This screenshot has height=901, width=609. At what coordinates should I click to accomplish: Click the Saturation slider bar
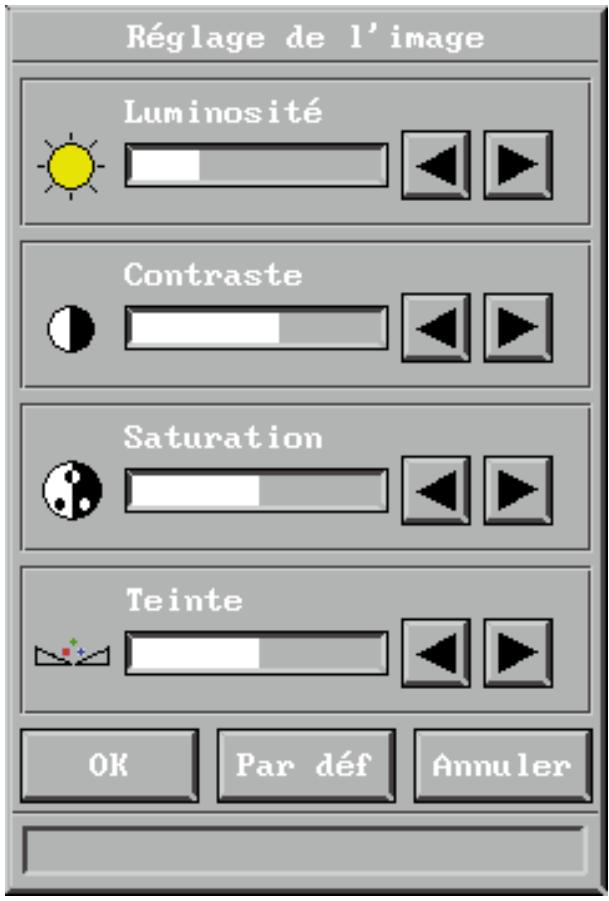coord(256,491)
